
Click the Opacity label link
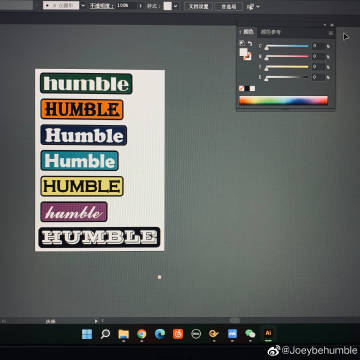coord(101,6)
